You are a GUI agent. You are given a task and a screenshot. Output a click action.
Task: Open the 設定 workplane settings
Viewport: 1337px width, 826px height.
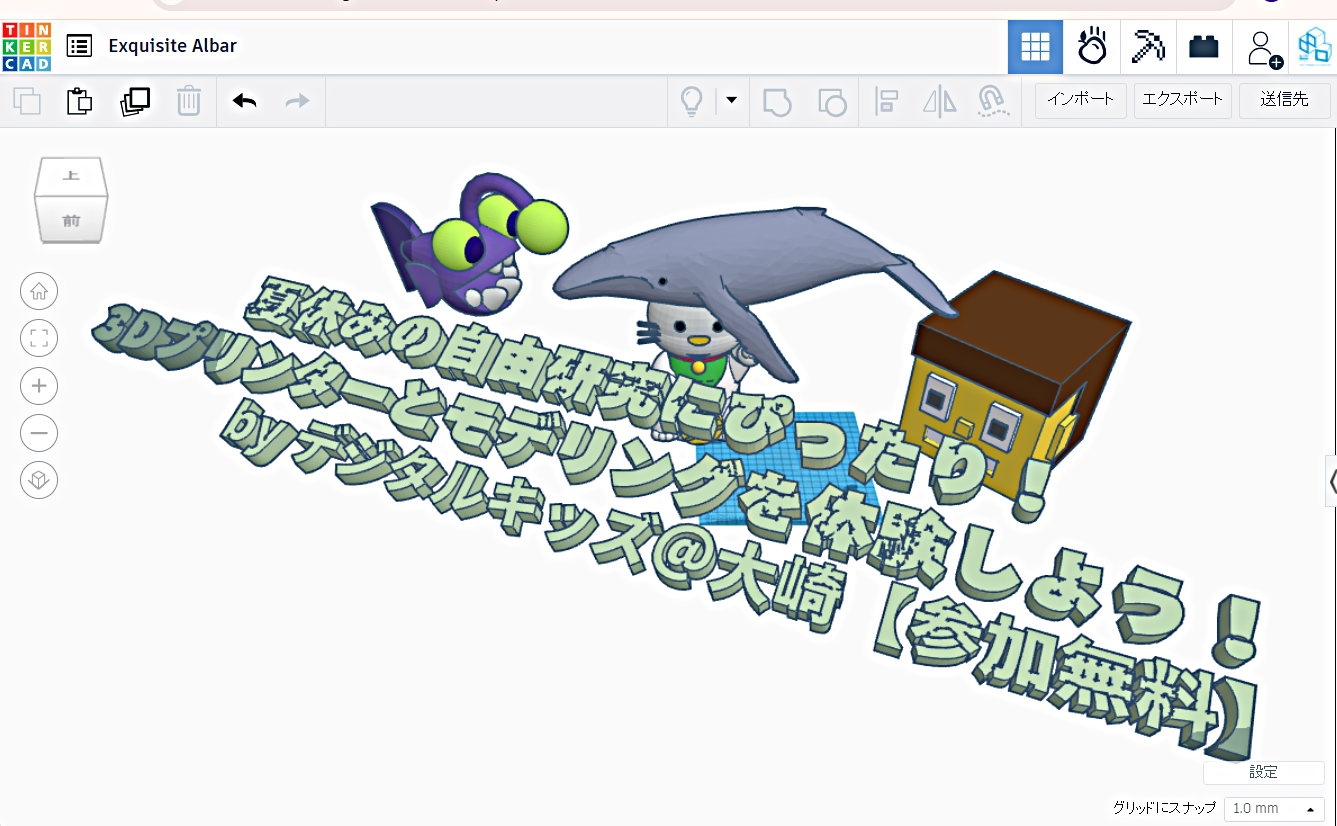[x=1263, y=772]
